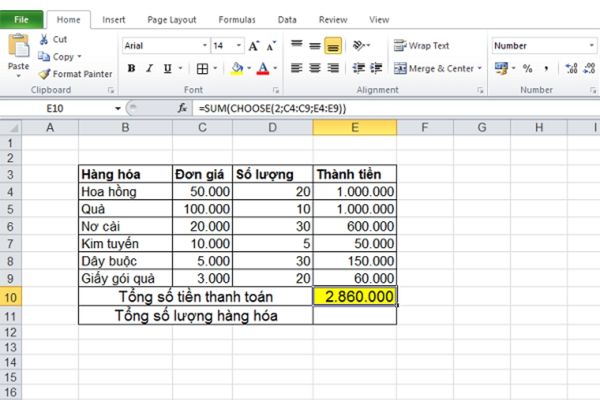Open Alignment dialog launcher
The width and height of the screenshot is (600, 400).
pyautogui.click(x=480, y=90)
